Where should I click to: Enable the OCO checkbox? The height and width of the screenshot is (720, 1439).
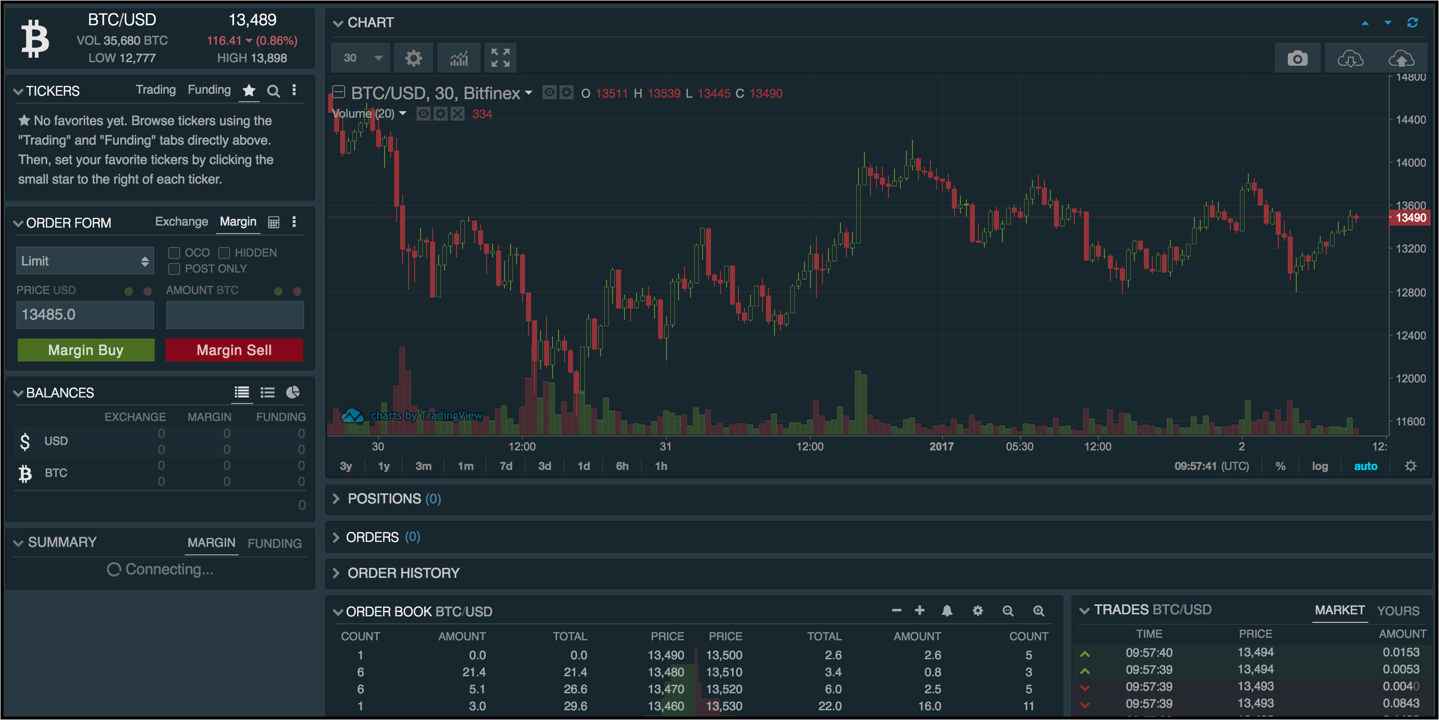[x=174, y=253]
